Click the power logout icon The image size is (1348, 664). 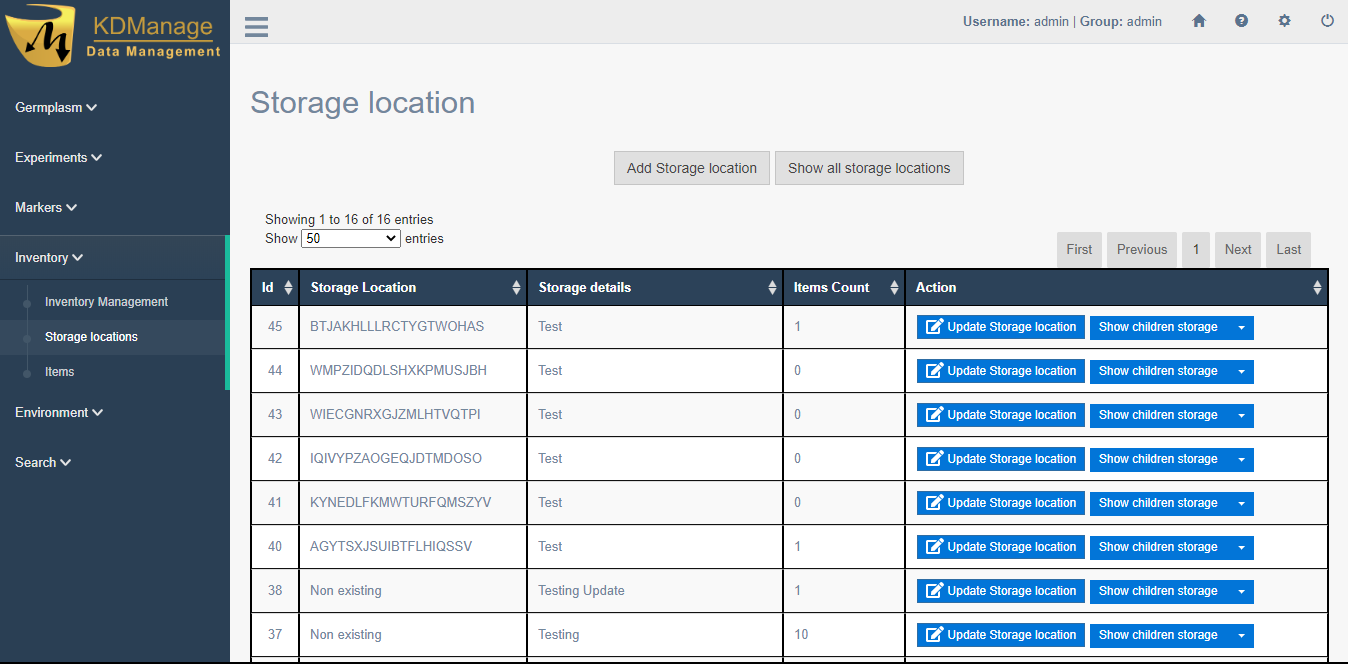tap(1327, 21)
